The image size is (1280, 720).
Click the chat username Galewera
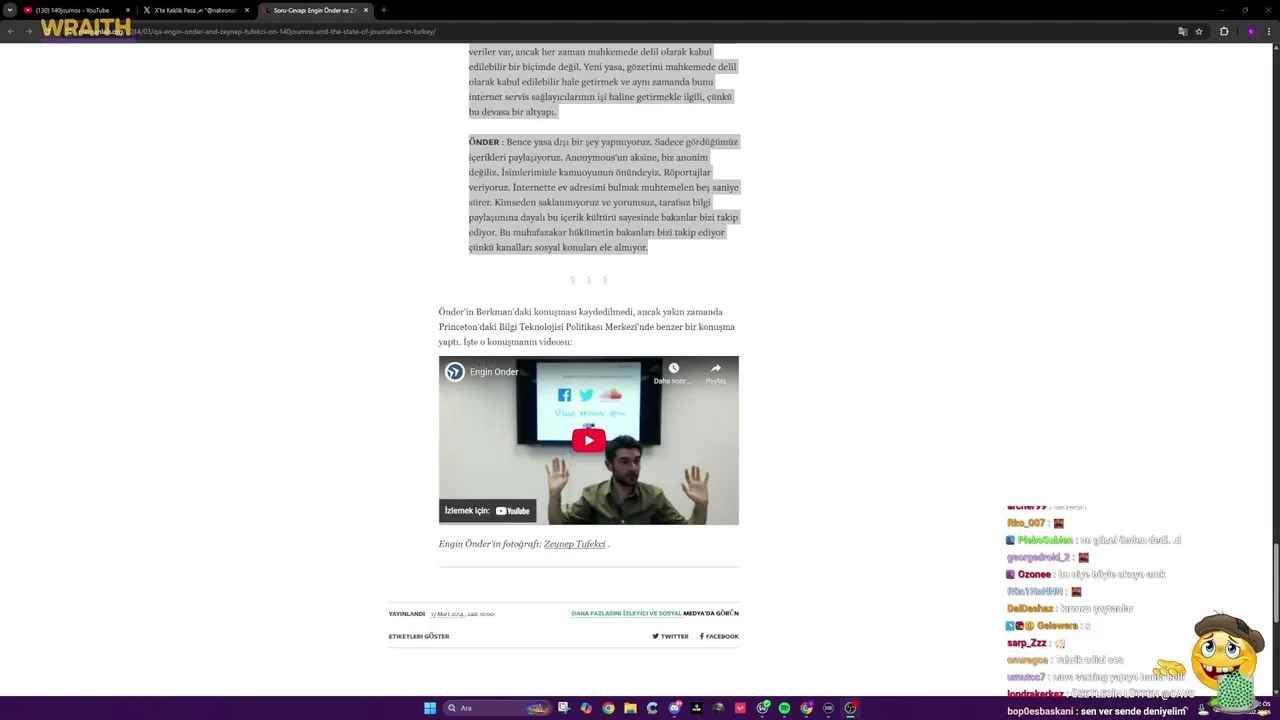(x=1057, y=626)
